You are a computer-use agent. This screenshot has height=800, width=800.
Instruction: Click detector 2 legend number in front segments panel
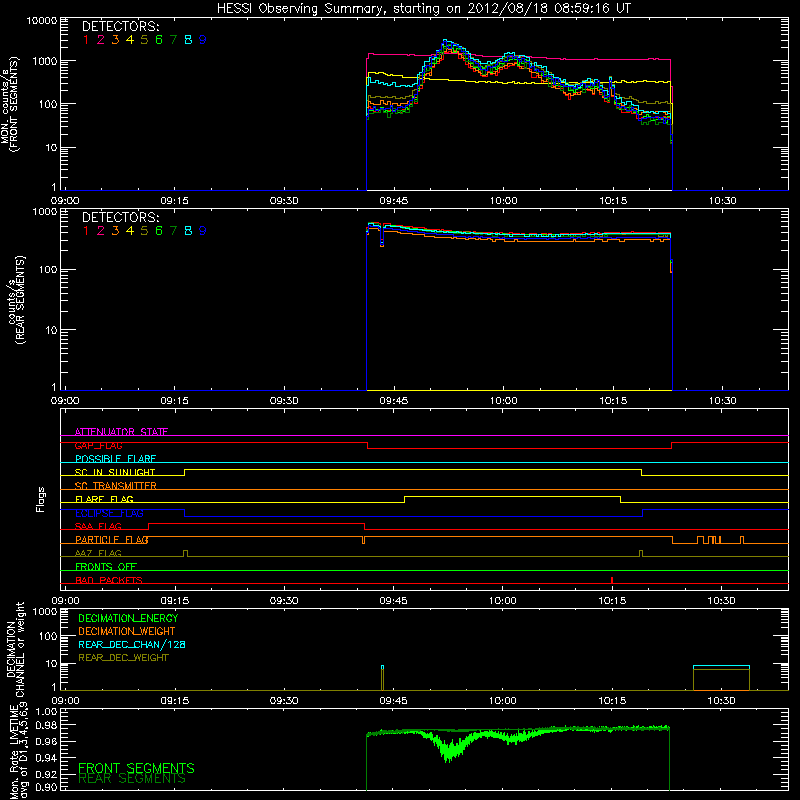(x=101, y=40)
